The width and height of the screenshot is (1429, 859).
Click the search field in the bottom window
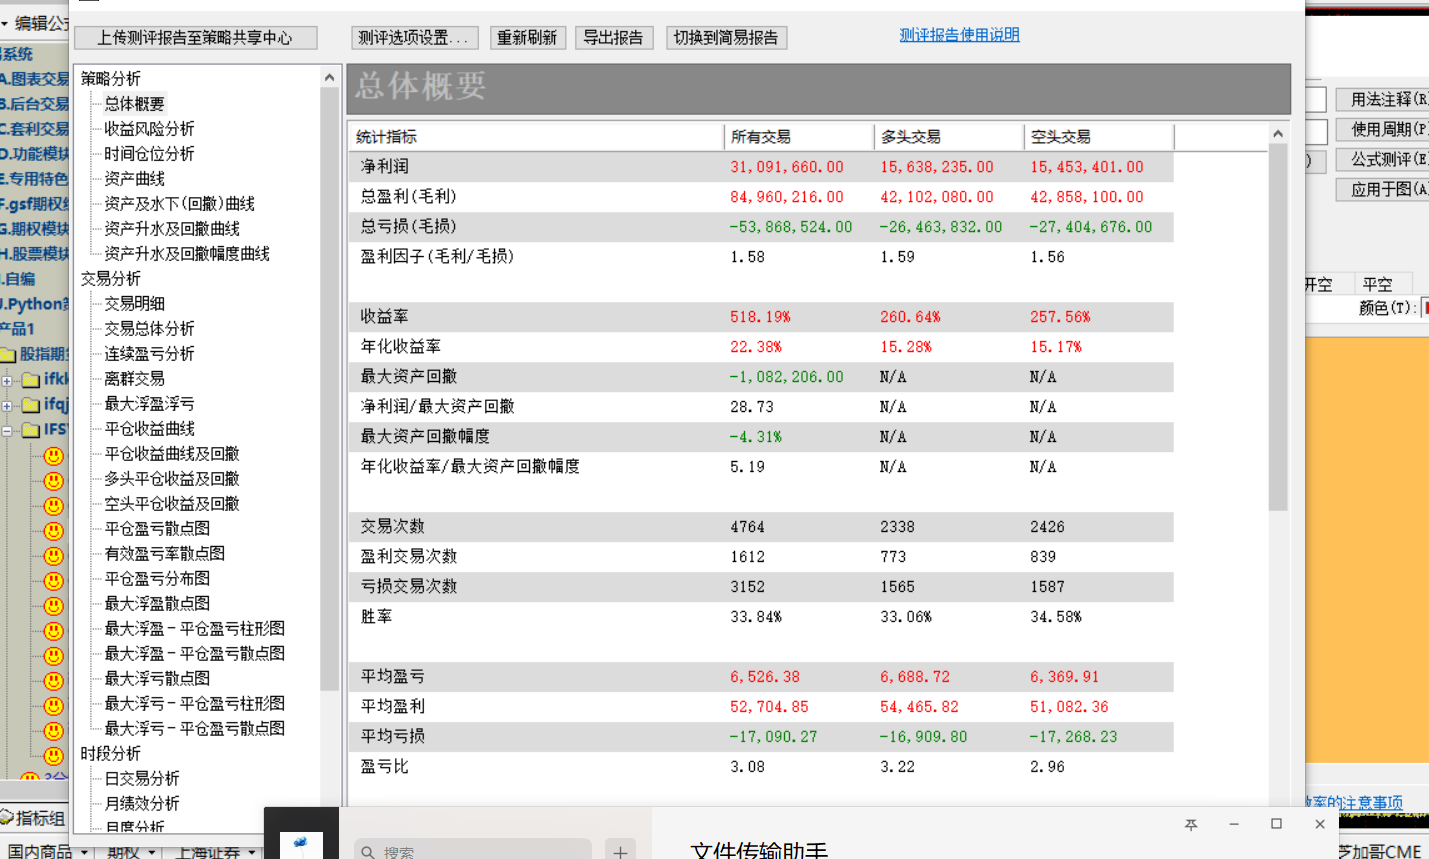[x=473, y=851]
